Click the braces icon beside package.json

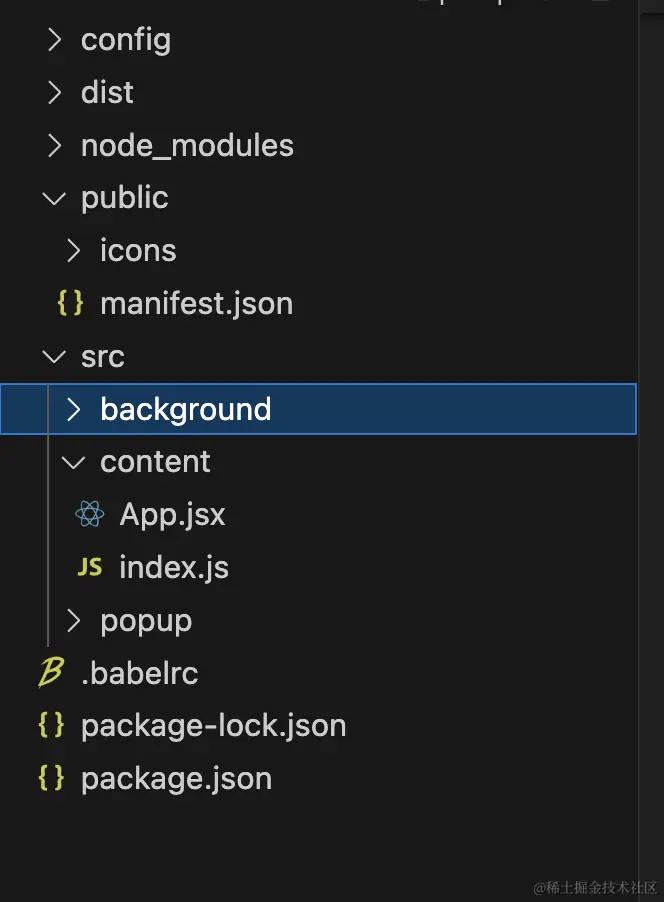pos(51,778)
